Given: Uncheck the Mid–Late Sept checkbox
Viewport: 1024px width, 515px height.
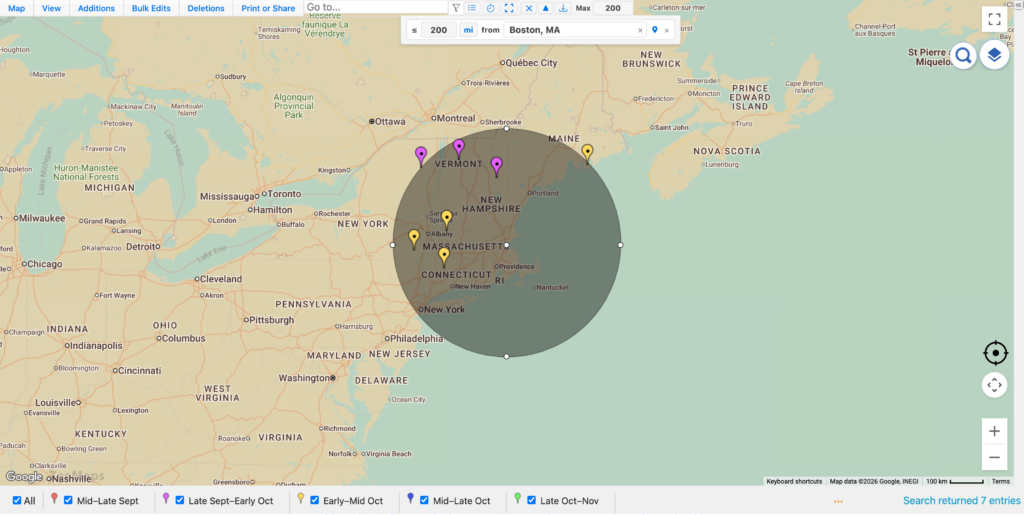Looking at the screenshot, I should pos(68,501).
